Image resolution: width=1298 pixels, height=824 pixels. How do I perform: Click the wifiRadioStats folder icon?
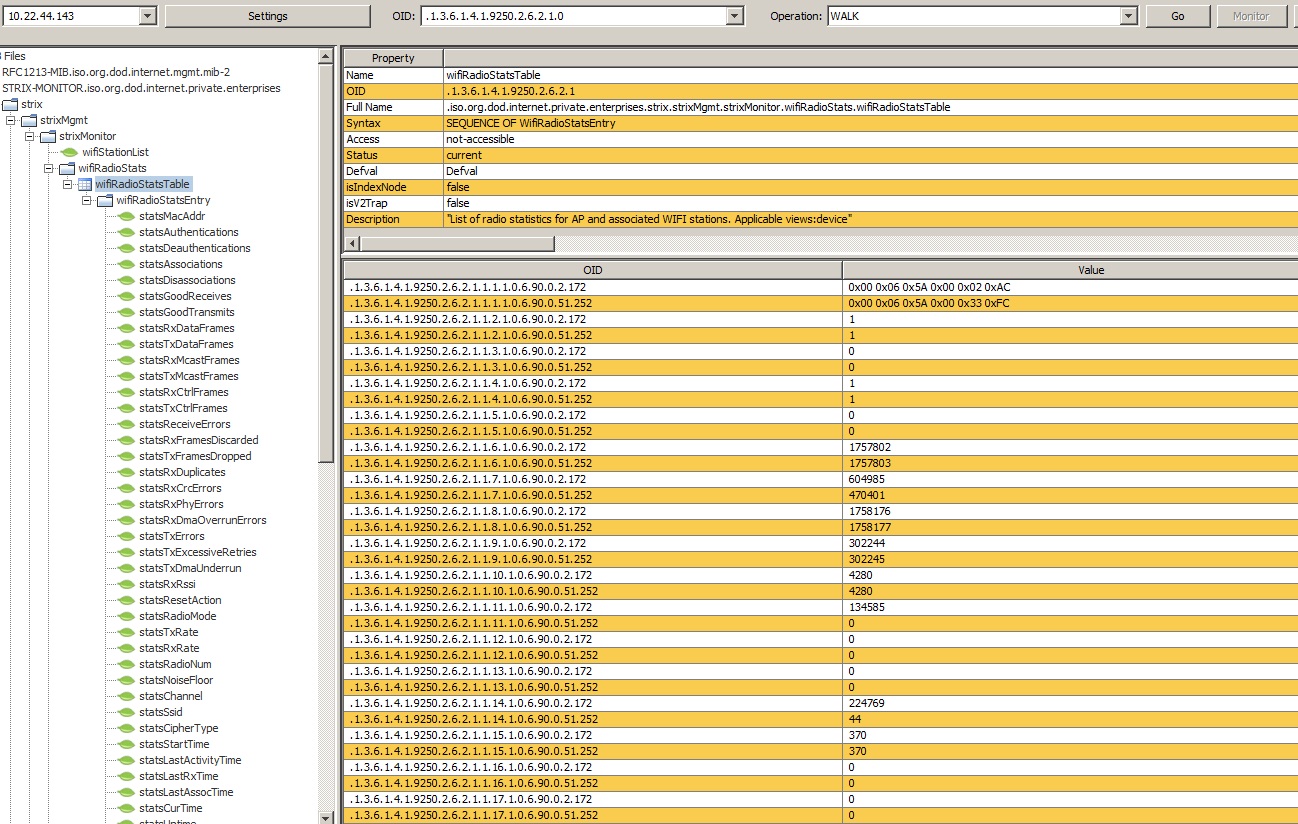67,168
